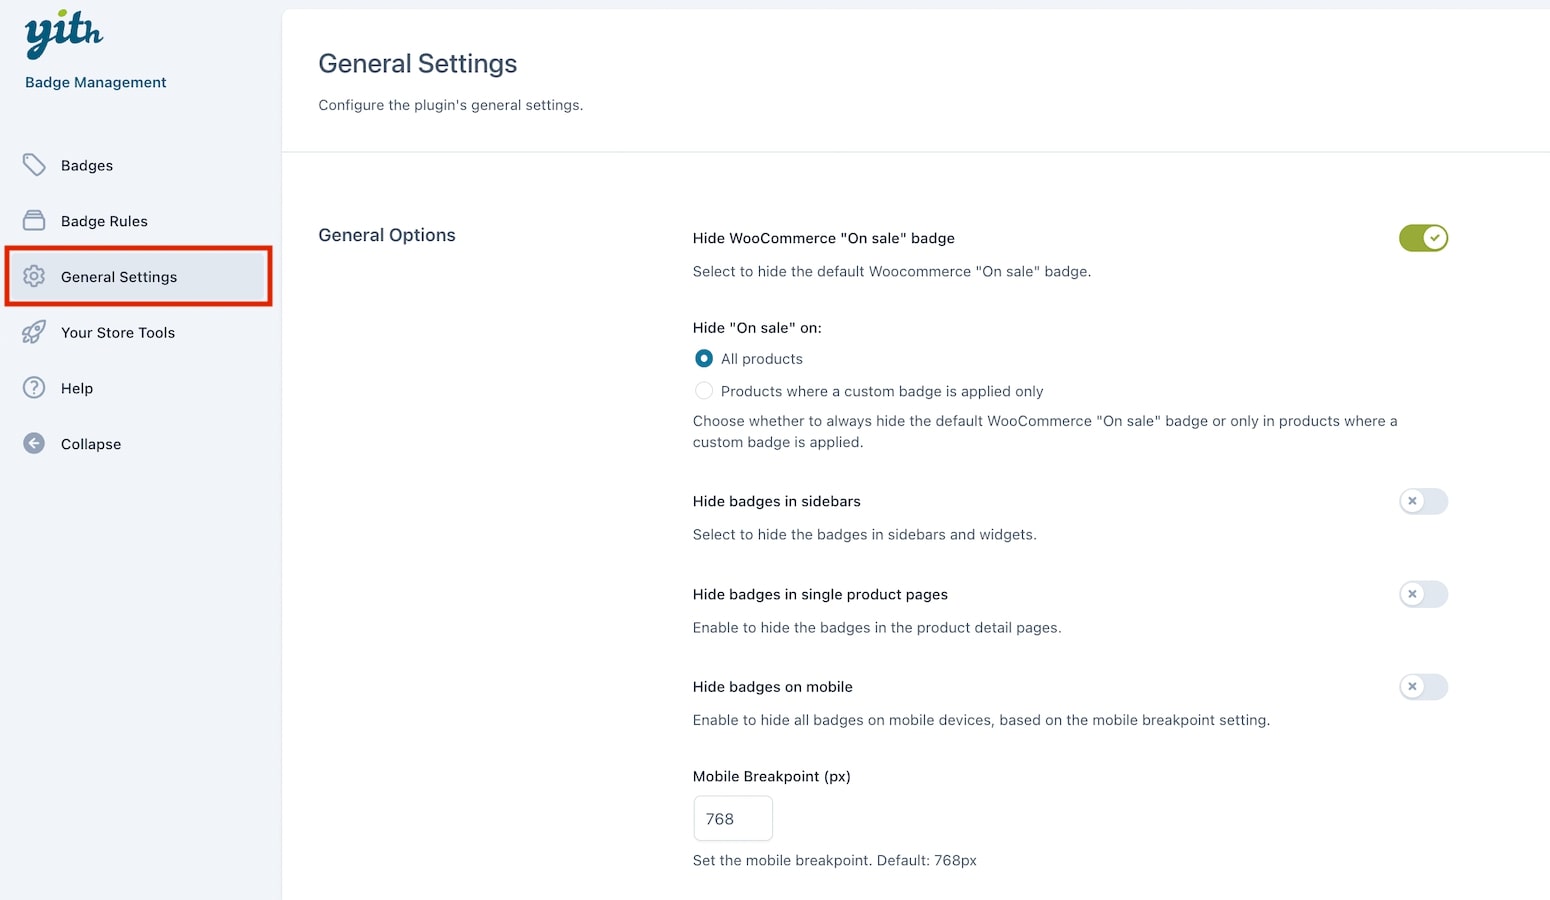Image resolution: width=1550 pixels, height=900 pixels.
Task: Click the Badge Rules stack icon
Action: 34,220
